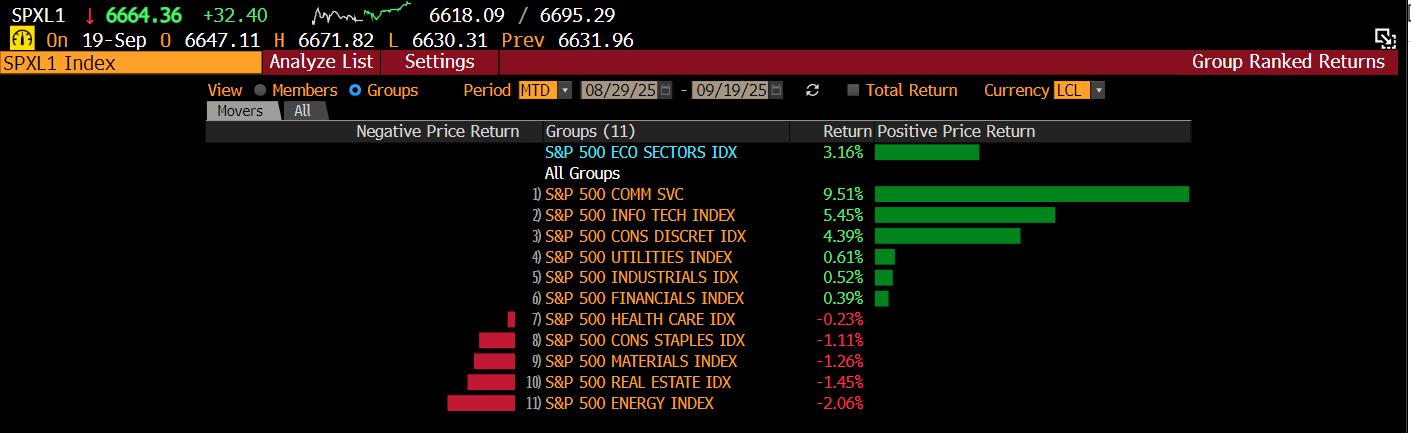This screenshot has height=433, width=1411.
Task: Click the green bar for INFO TECH INDEX
Action: pyautogui.click(x=965, y=215)
